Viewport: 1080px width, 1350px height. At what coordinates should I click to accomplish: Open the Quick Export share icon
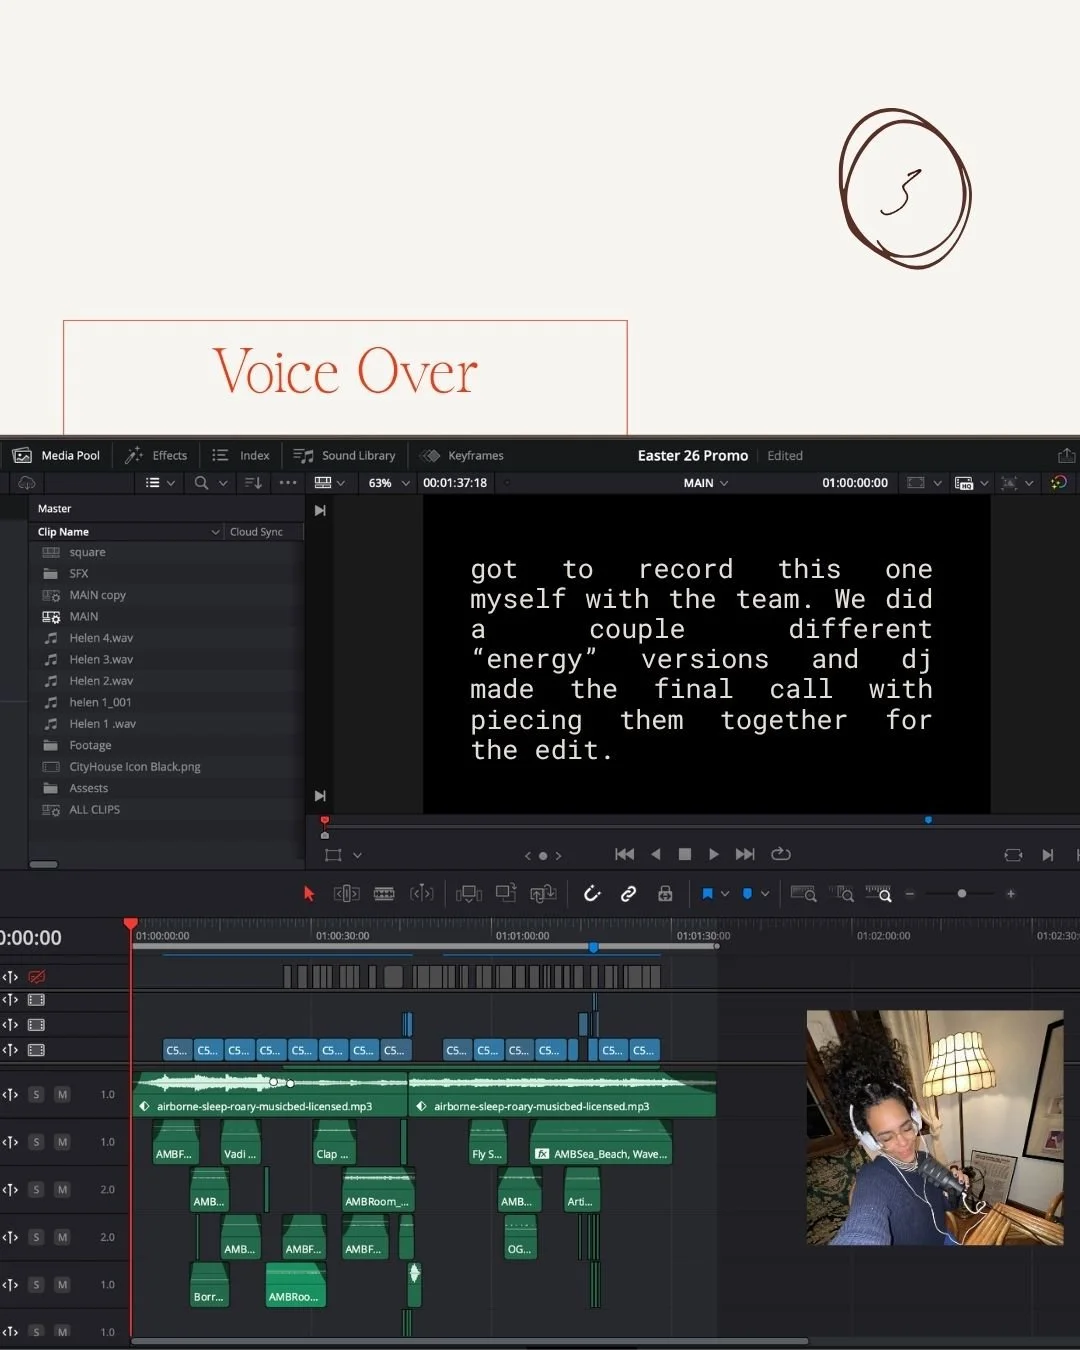pos(1066,456)
